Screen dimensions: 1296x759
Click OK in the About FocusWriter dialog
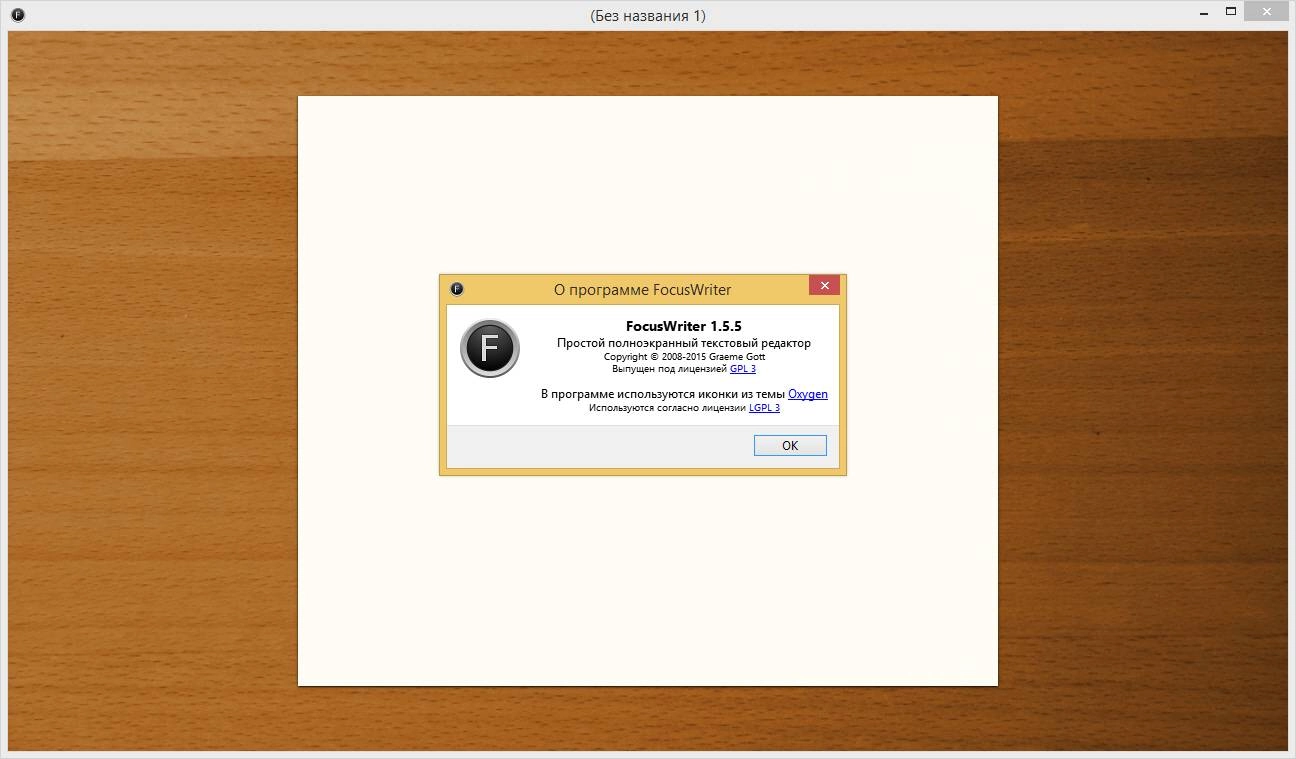pyautogui.click(x=790, y=445)
